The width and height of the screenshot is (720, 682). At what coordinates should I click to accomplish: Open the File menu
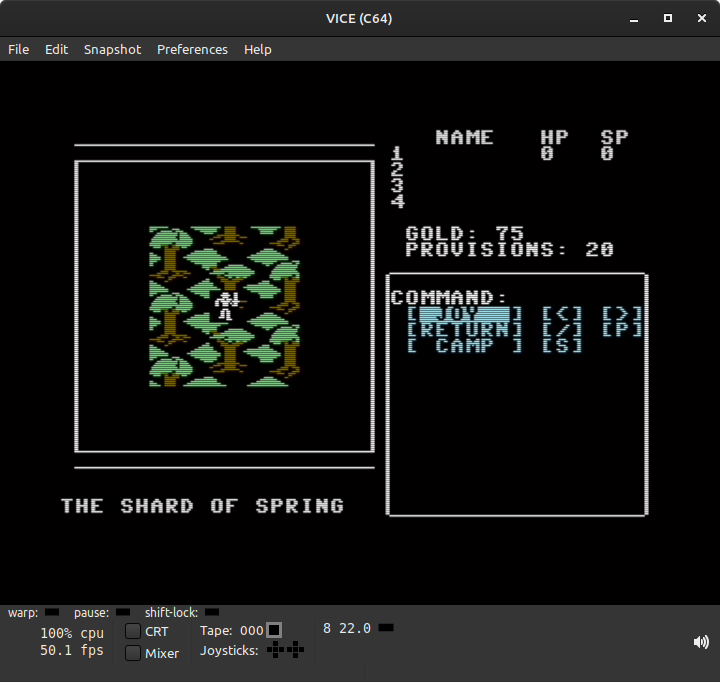pyautogui.click(x=18, y=49)
